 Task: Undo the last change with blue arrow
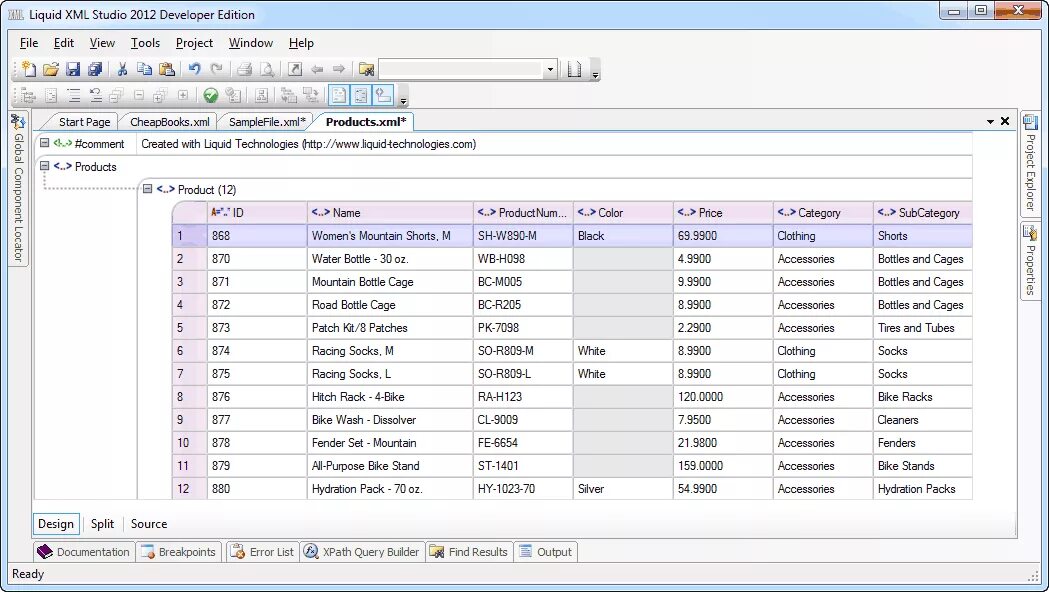[194, 69]
